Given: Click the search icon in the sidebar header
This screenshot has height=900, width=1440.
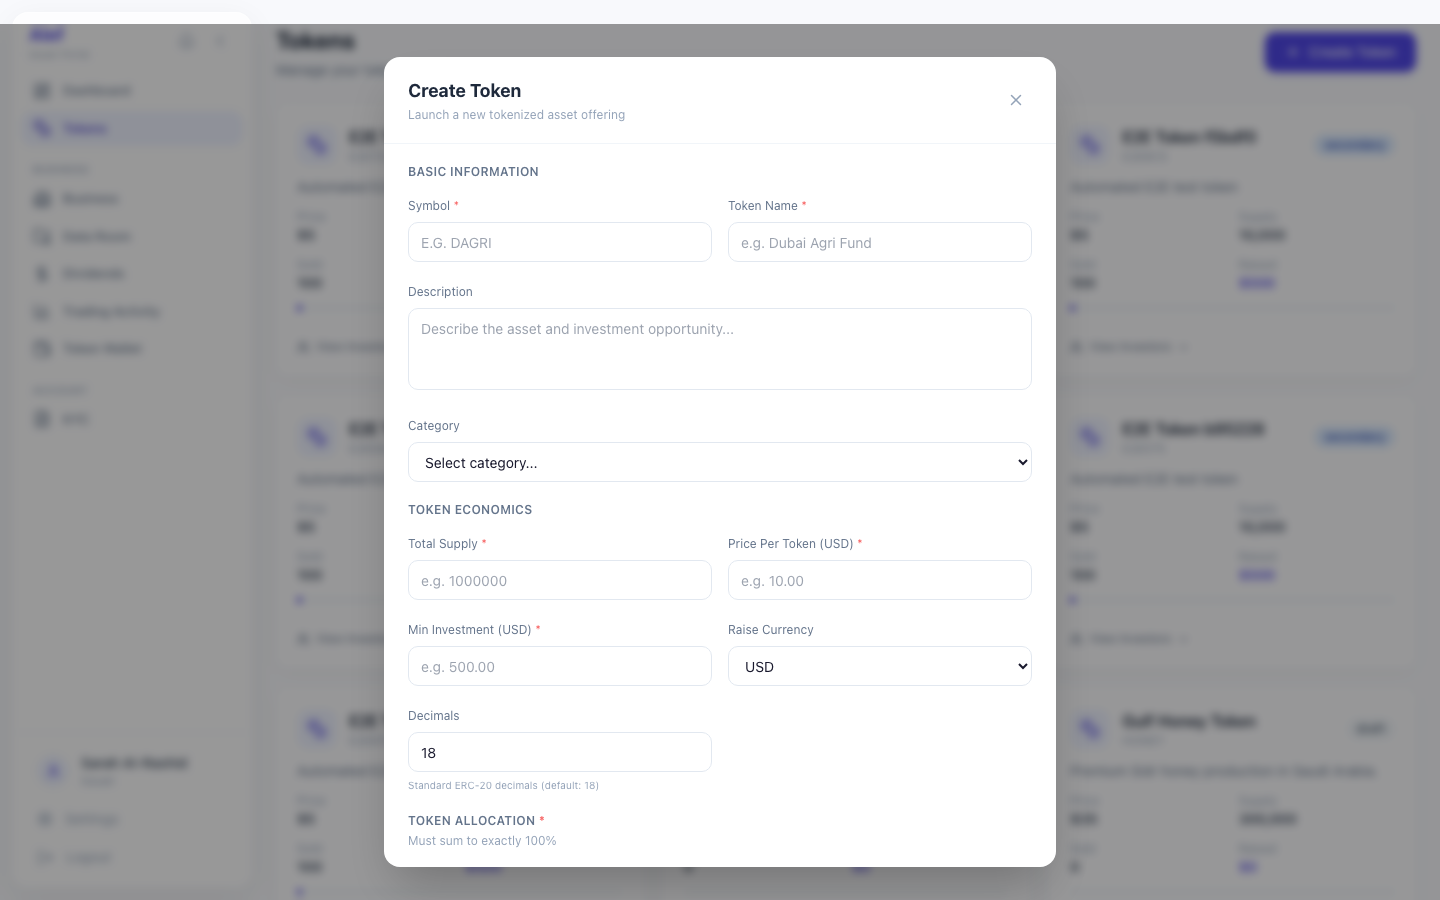Looking at the screenshot, I should [187, 41].
